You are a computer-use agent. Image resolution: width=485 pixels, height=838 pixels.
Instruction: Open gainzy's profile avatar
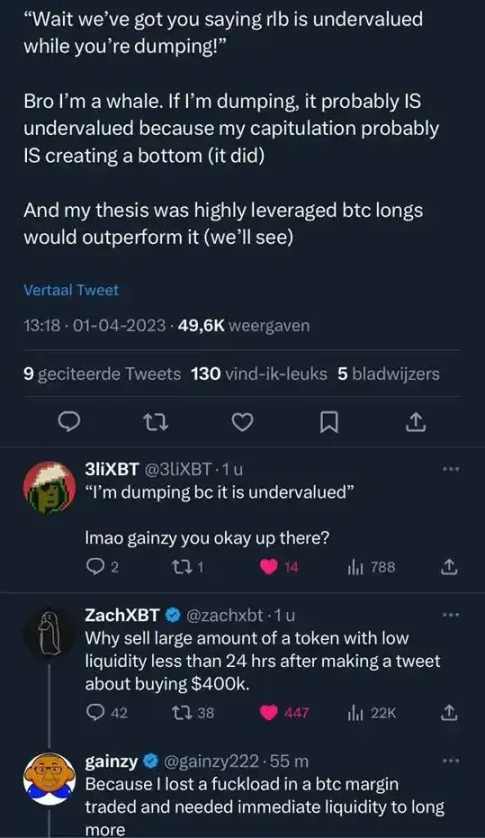[x=48, y=779]
